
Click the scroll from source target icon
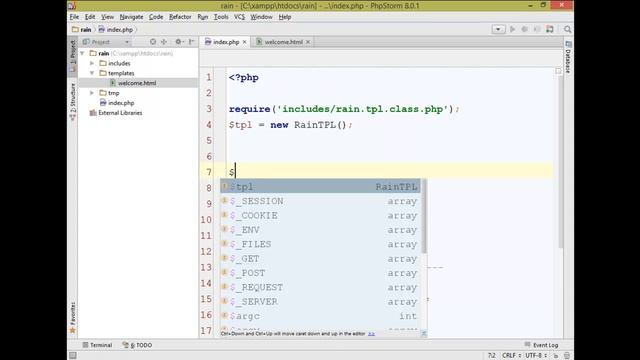pyautogui.click(x=153, y=42)
